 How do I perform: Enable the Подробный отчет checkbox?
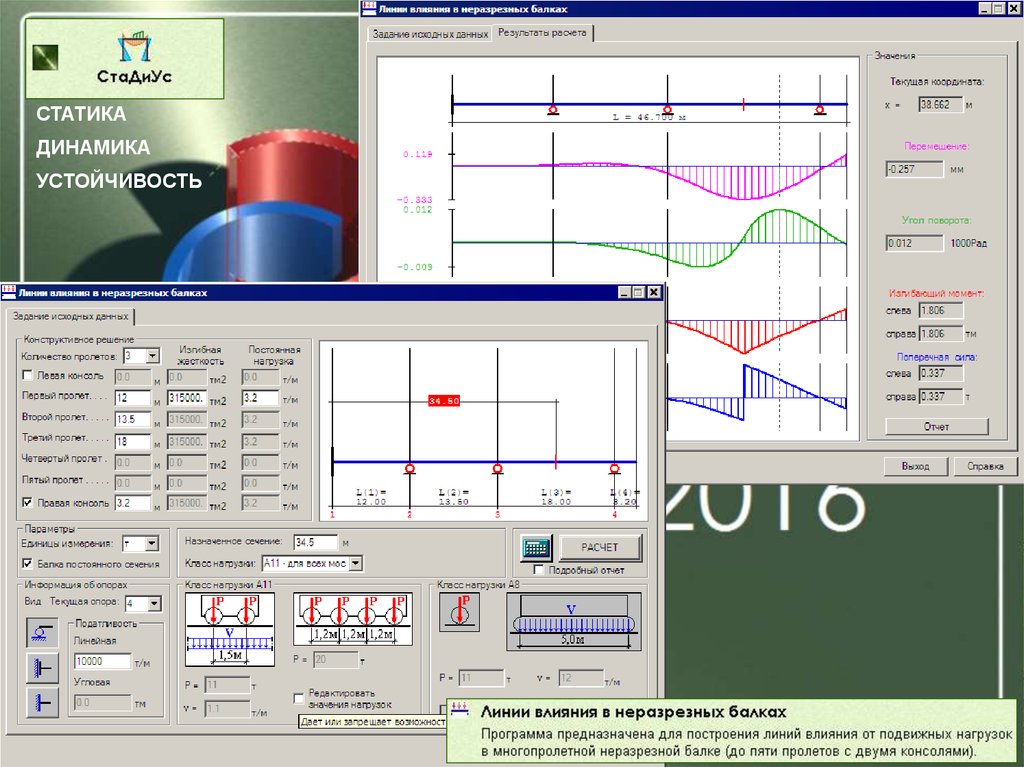click(539, 570)
